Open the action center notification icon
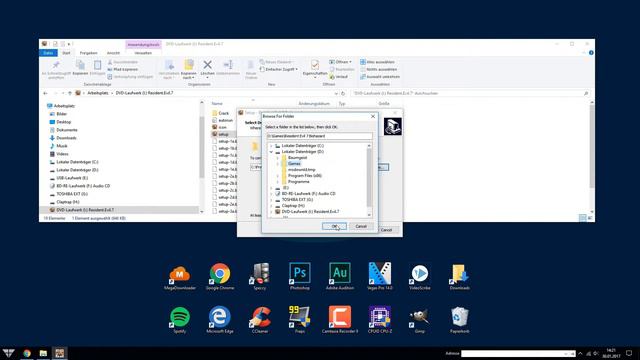640x360 pixels. [629, 353]
